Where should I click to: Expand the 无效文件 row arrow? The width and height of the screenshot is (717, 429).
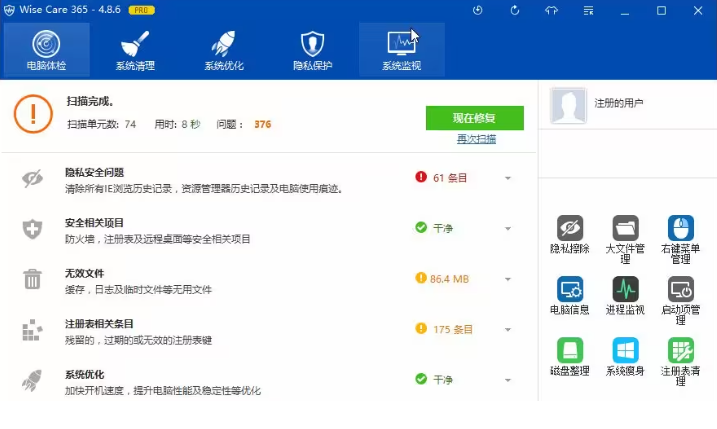[508, 279]
